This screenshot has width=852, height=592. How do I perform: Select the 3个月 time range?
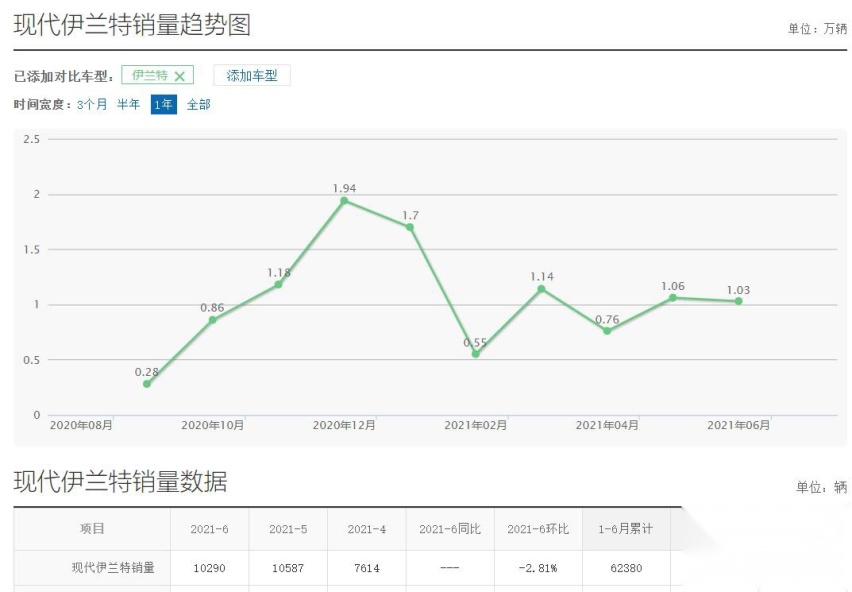coord(92,104)
